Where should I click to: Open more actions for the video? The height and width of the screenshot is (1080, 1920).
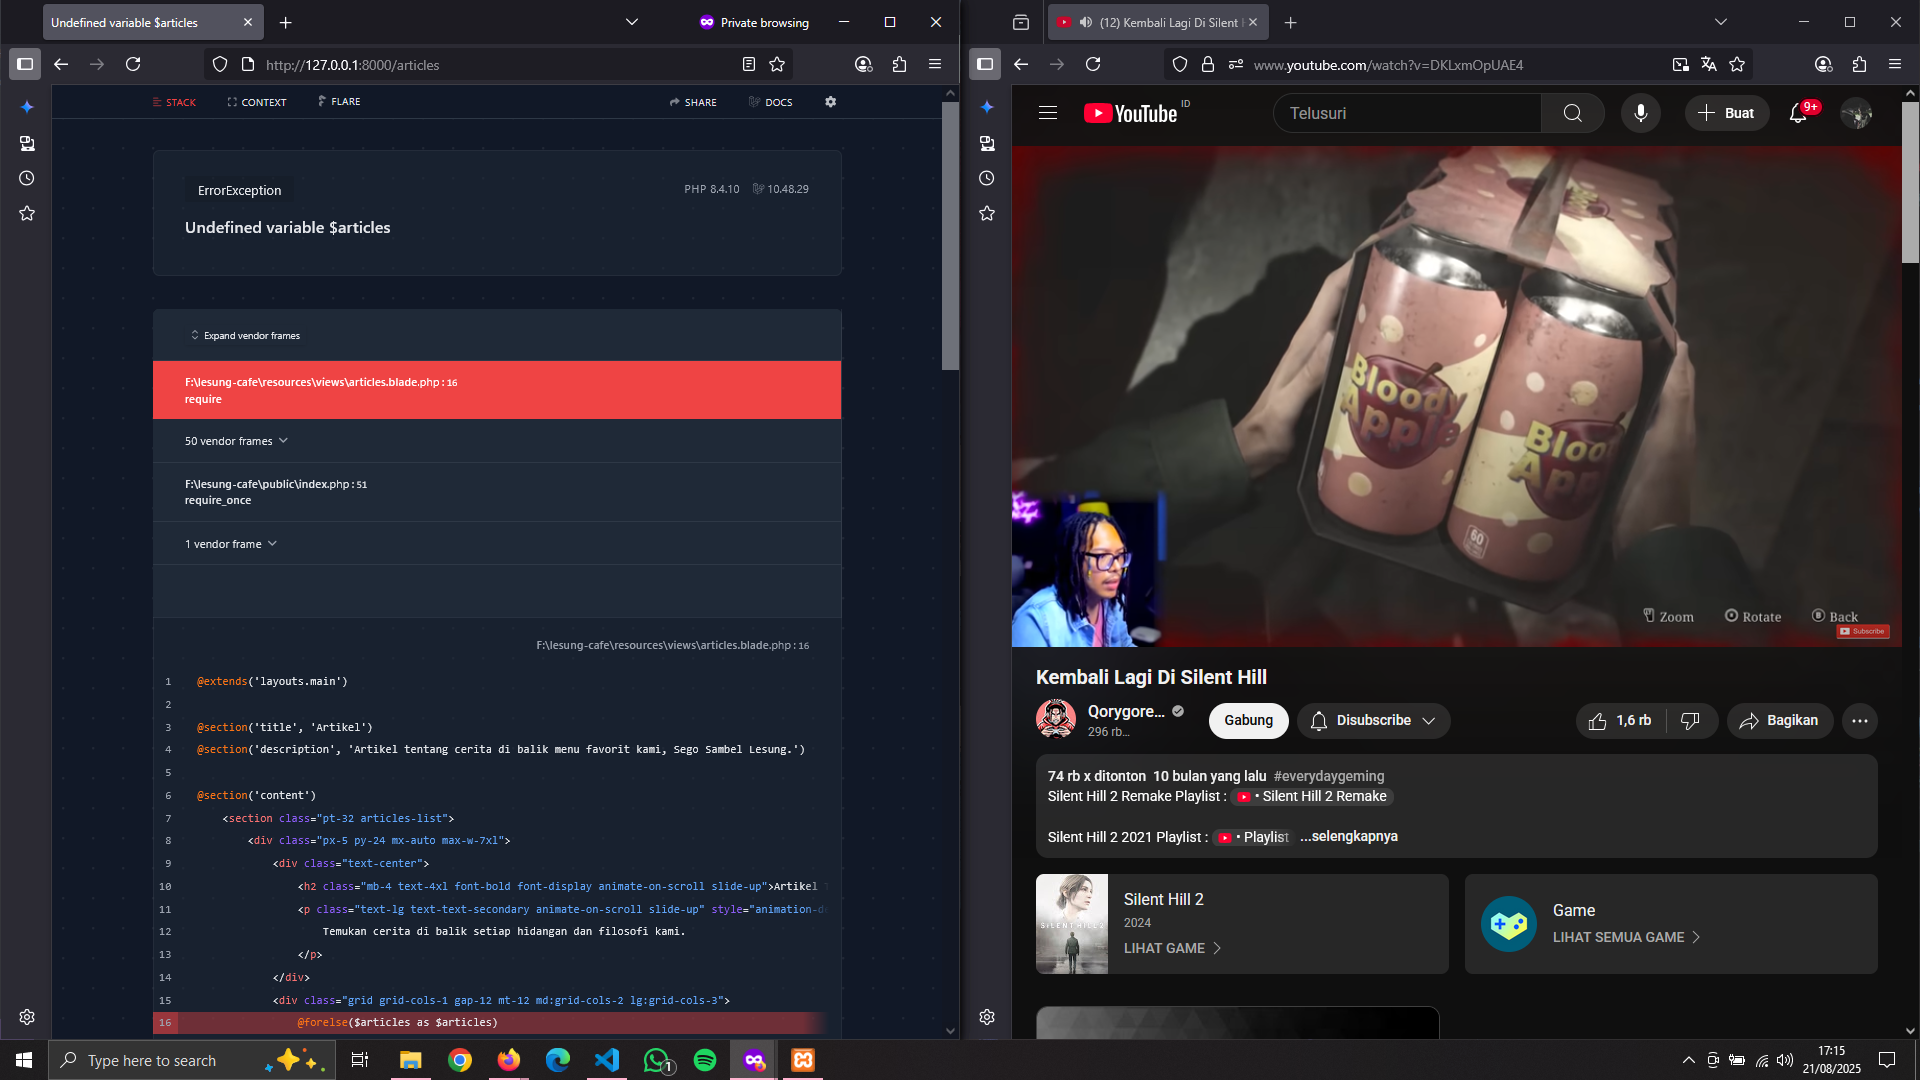click(x=1859, y=721)
